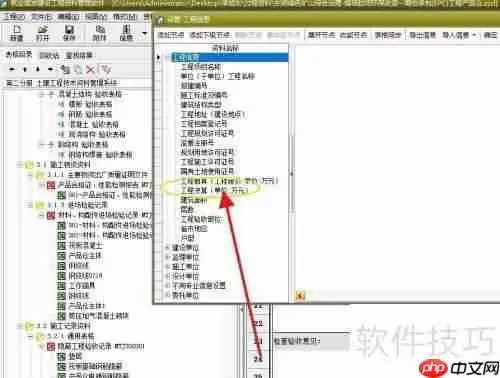
Task: Click the 资料名称 column header in the dialog
Action: pos(226,48)
